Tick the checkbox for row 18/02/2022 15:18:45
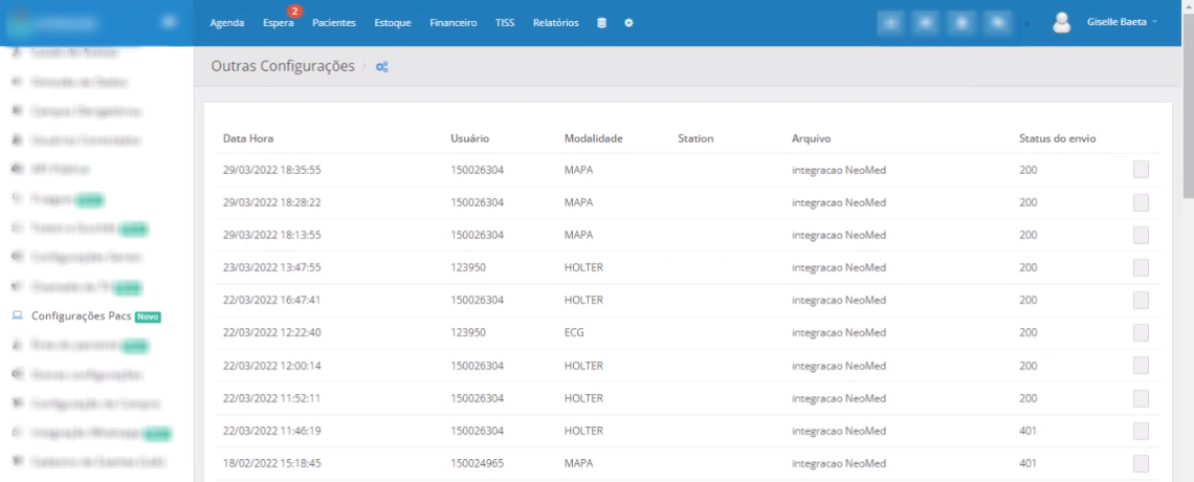1194x482 pixels. (1141, 464)
